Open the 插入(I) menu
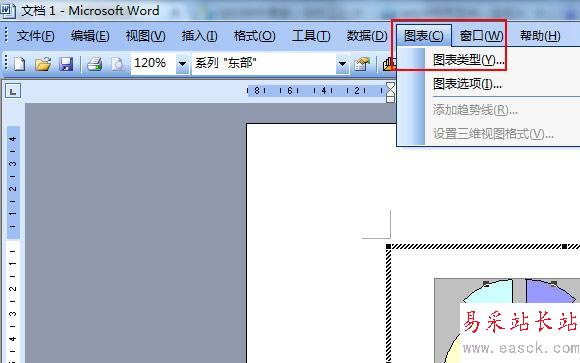The height and width of the screenshot is (363, 580). (x=199, y=36)
